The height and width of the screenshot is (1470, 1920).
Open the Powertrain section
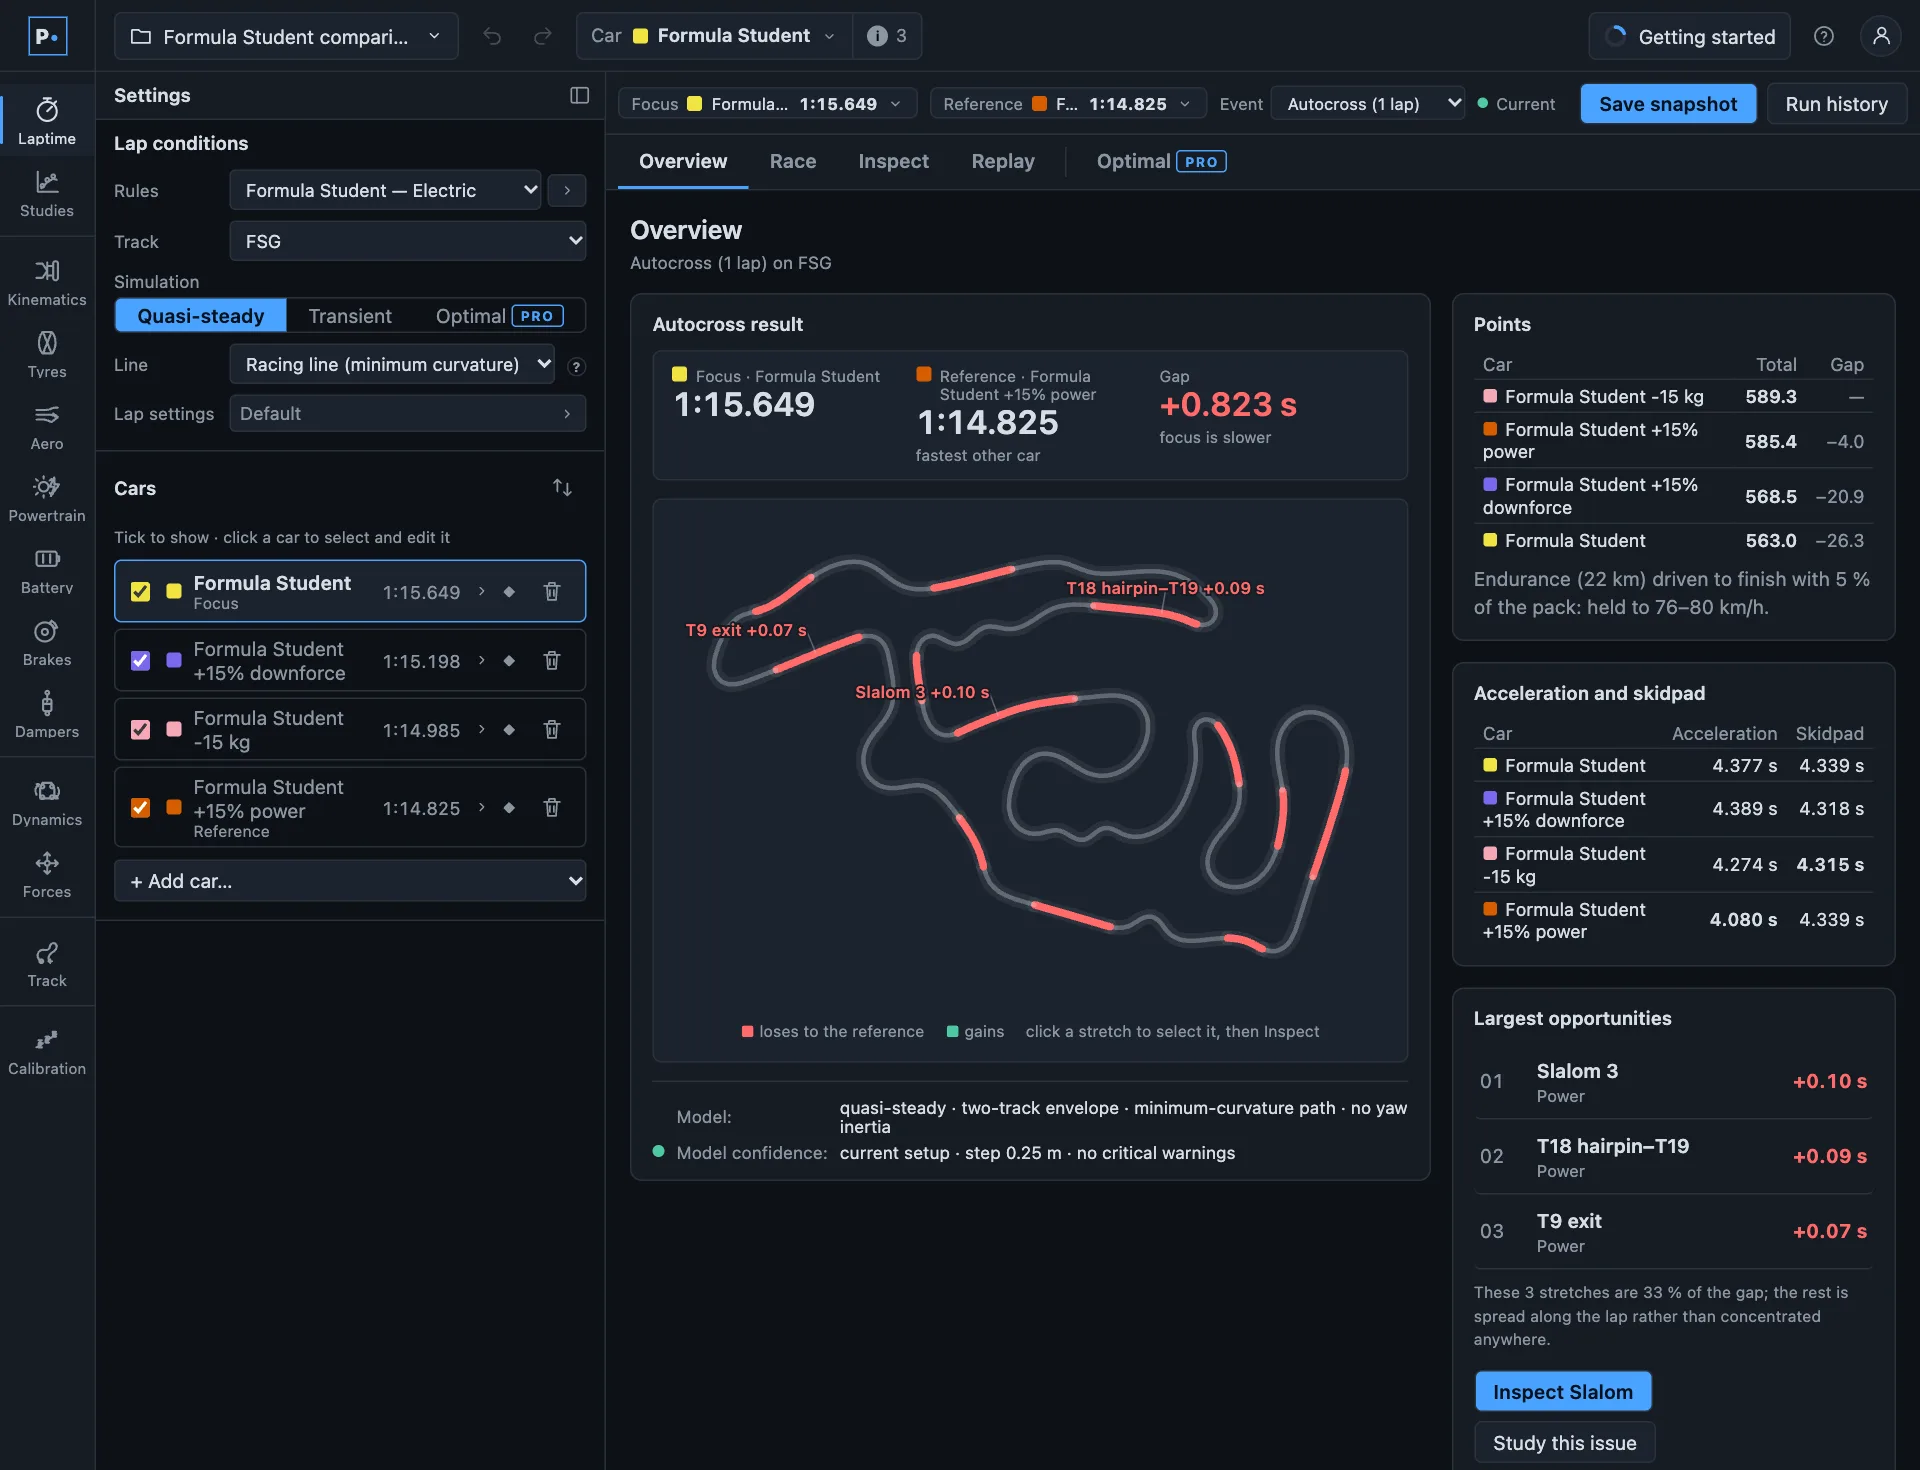pyautogui.click(x=47, y=499)
